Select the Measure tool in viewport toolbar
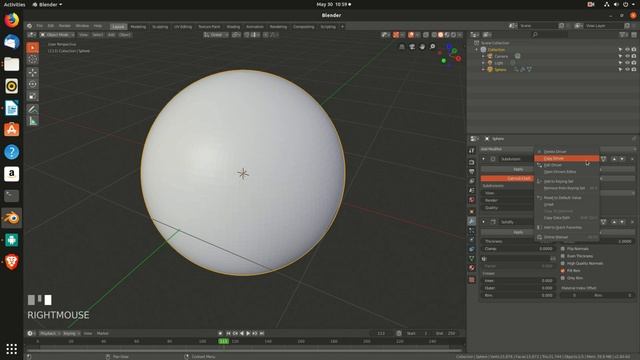This screenshot has height=360, width=640. click(33, 121)
